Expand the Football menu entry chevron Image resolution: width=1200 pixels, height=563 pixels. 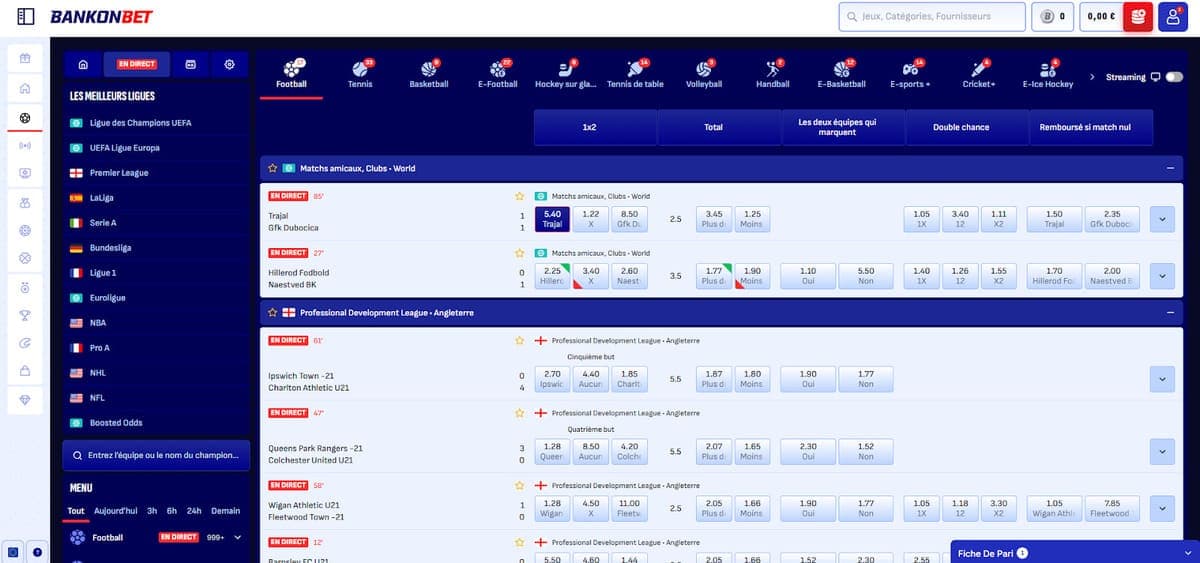[x=238, y=537]
